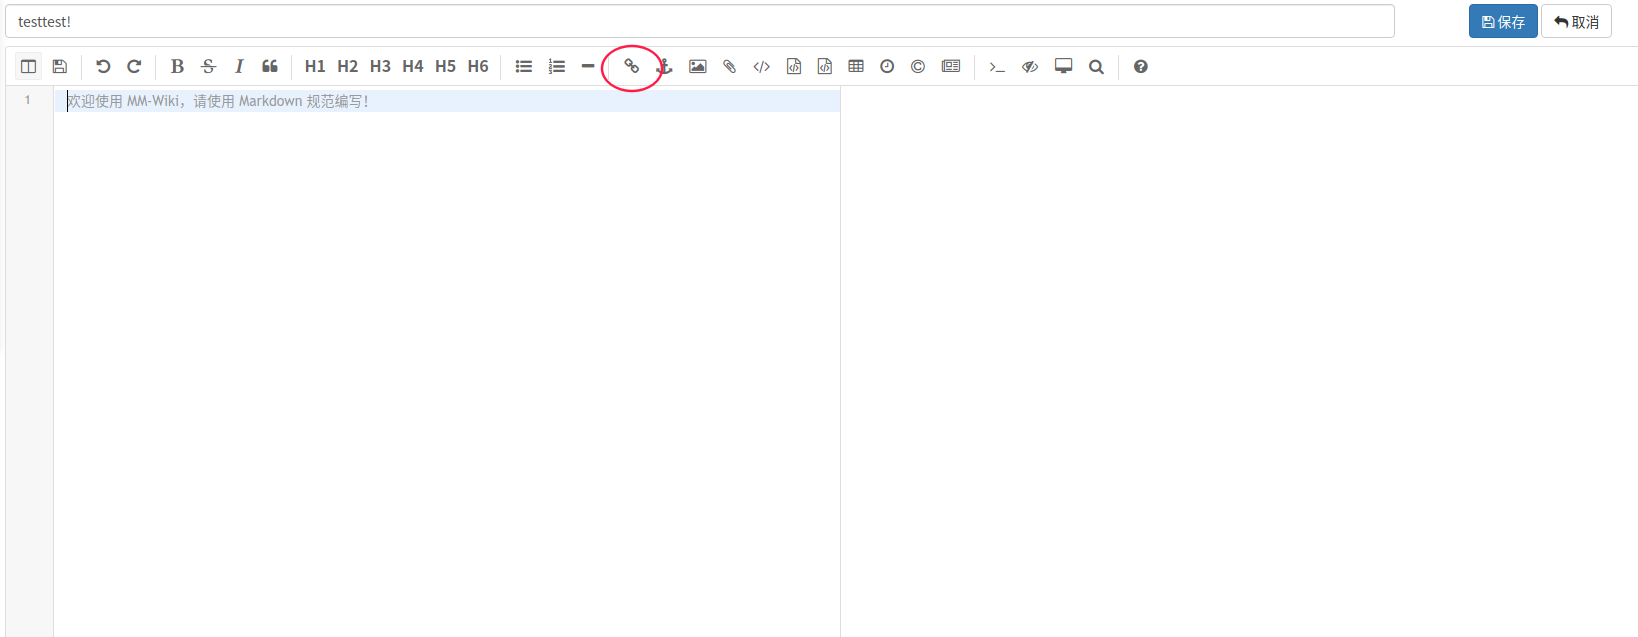Insert preformatted text block
Image resolution: width=1638 pixels, height=637 pixels.
point(794,66)
